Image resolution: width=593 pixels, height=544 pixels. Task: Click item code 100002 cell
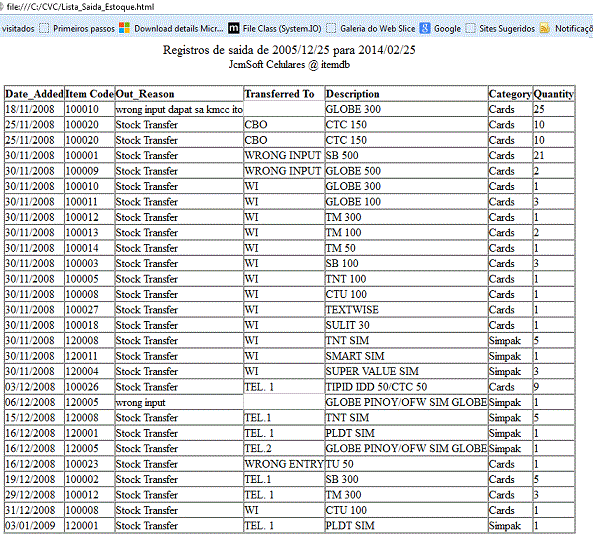point(90,480)
